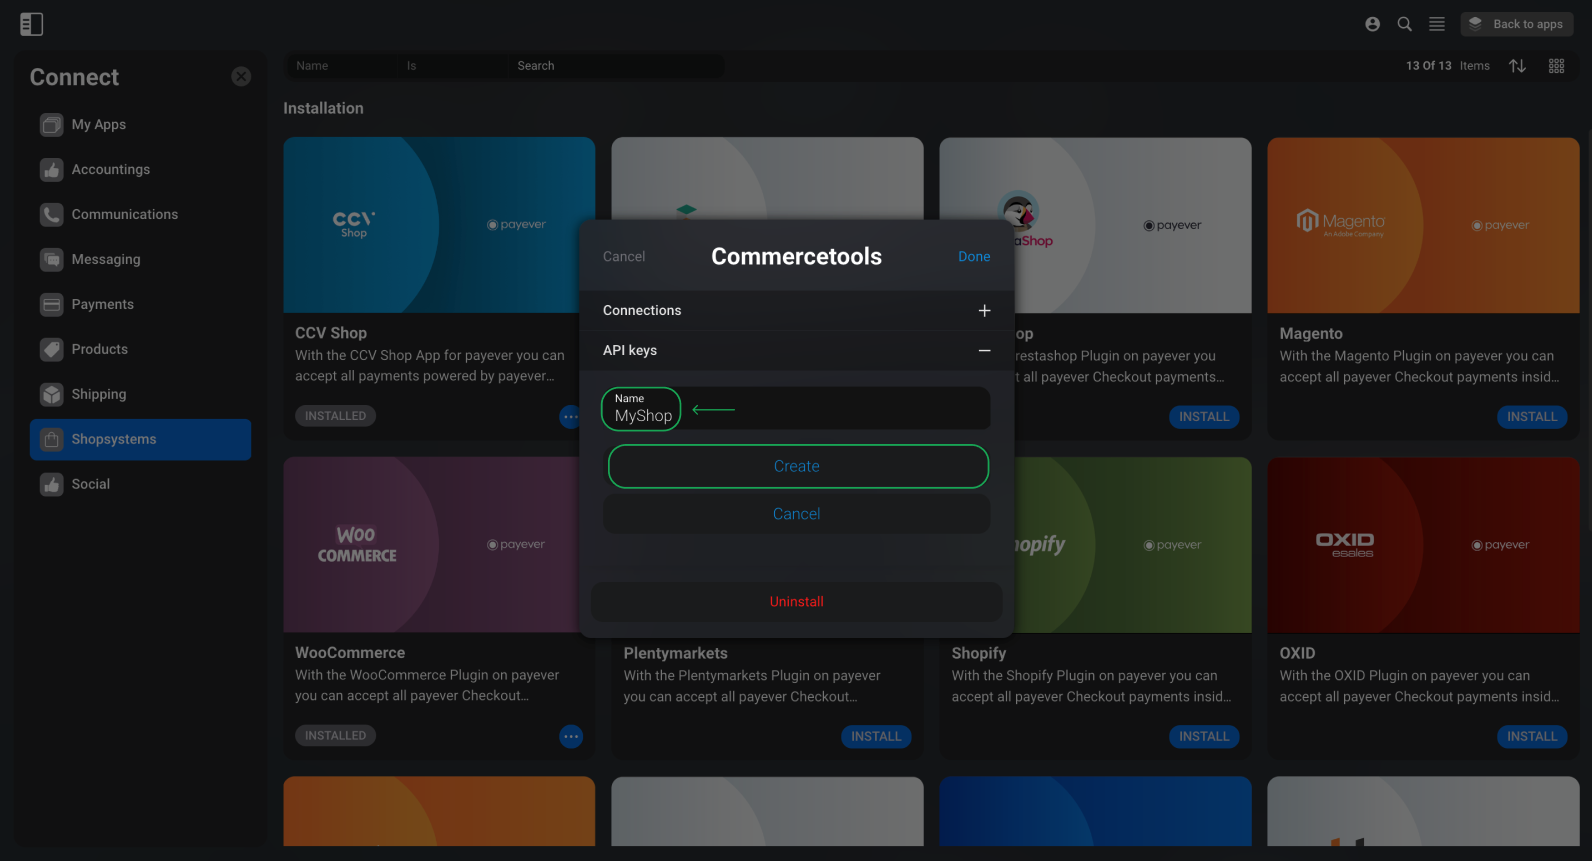Click the Plentymarkets title text

click(x=676, y=654)
